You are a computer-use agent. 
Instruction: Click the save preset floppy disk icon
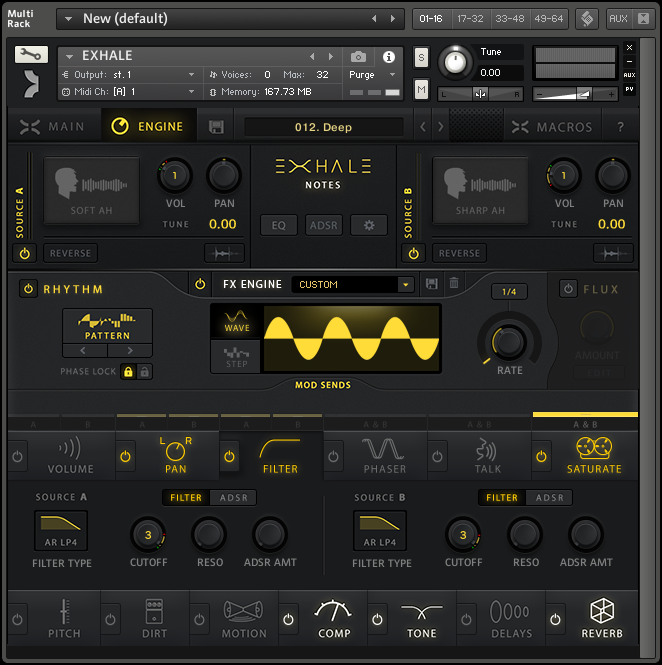(216, 127)
